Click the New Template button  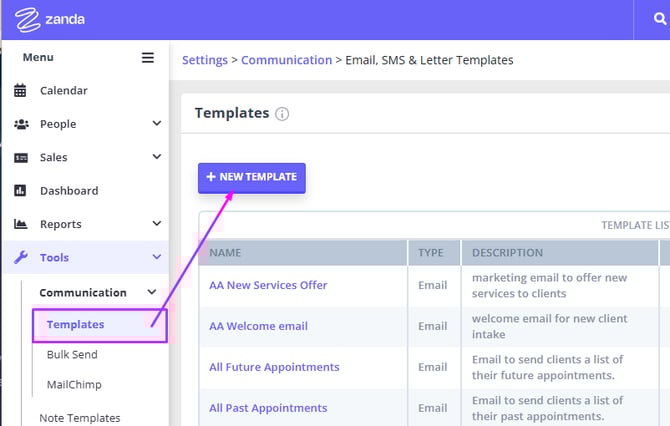click(252, 177)
